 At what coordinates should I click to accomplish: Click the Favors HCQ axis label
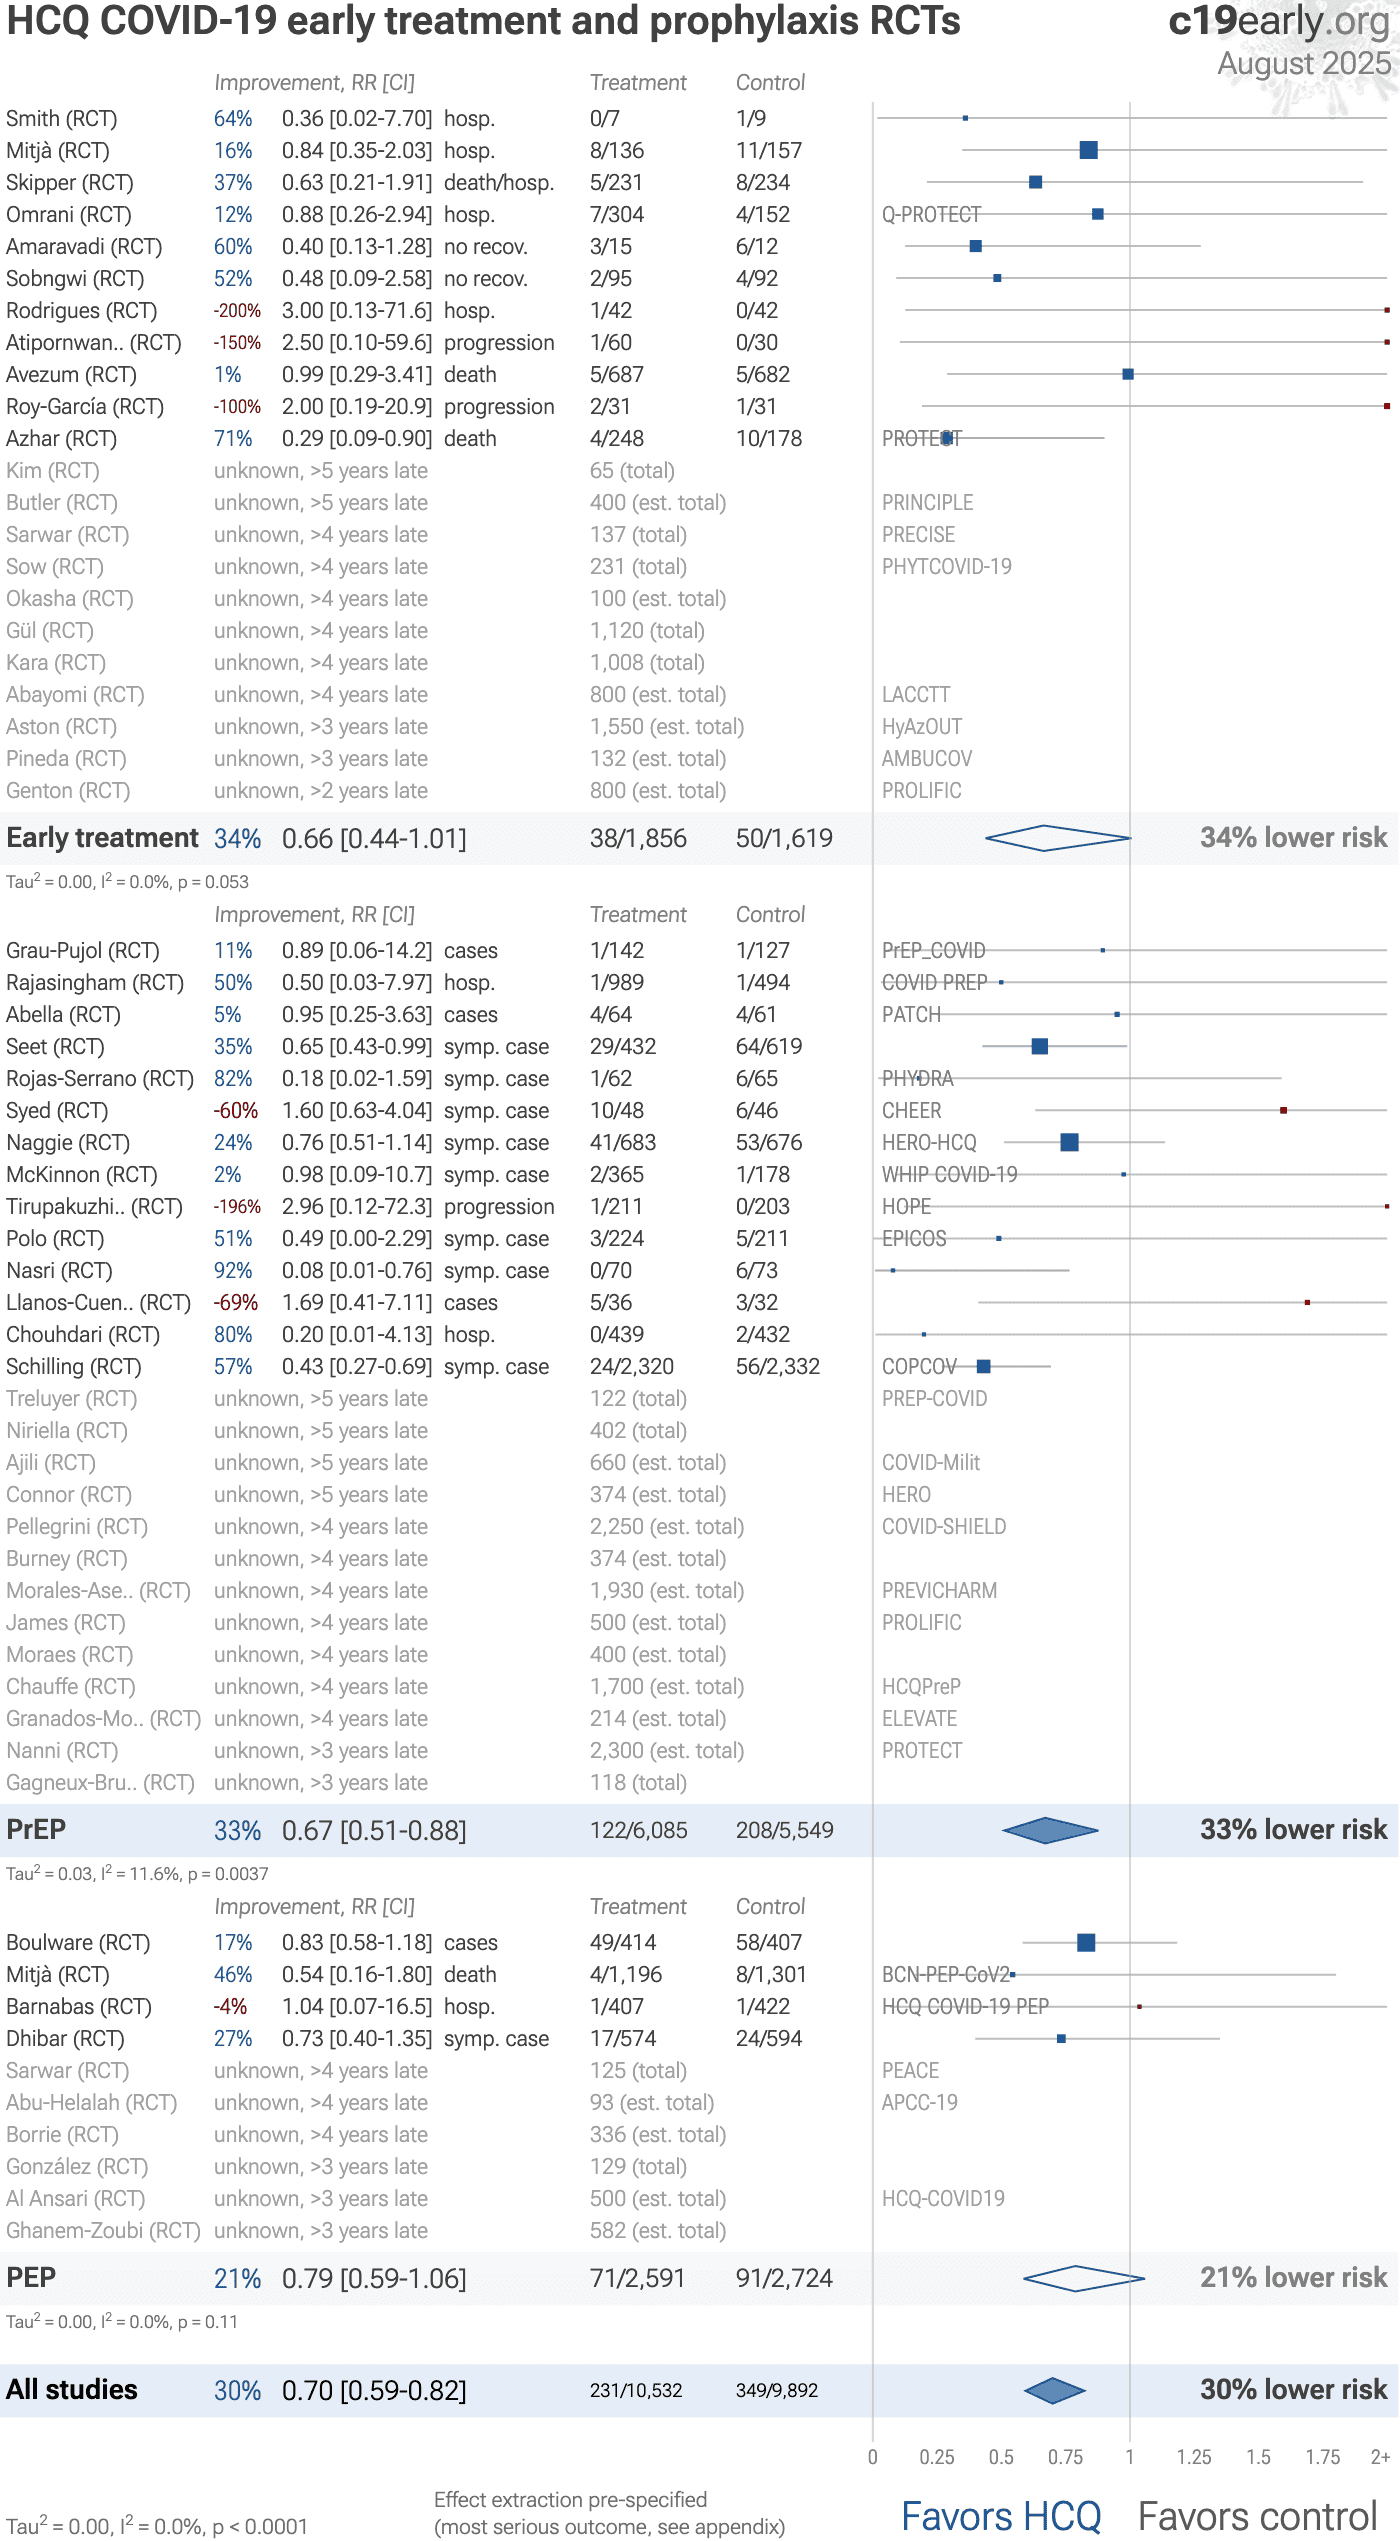[1001, 2517]
